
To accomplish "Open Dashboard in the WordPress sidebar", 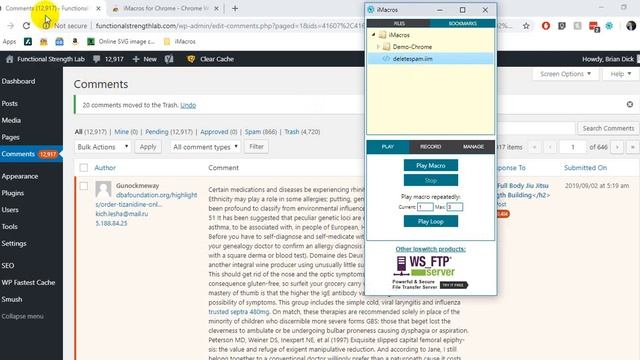I will [x=18, y=81].
